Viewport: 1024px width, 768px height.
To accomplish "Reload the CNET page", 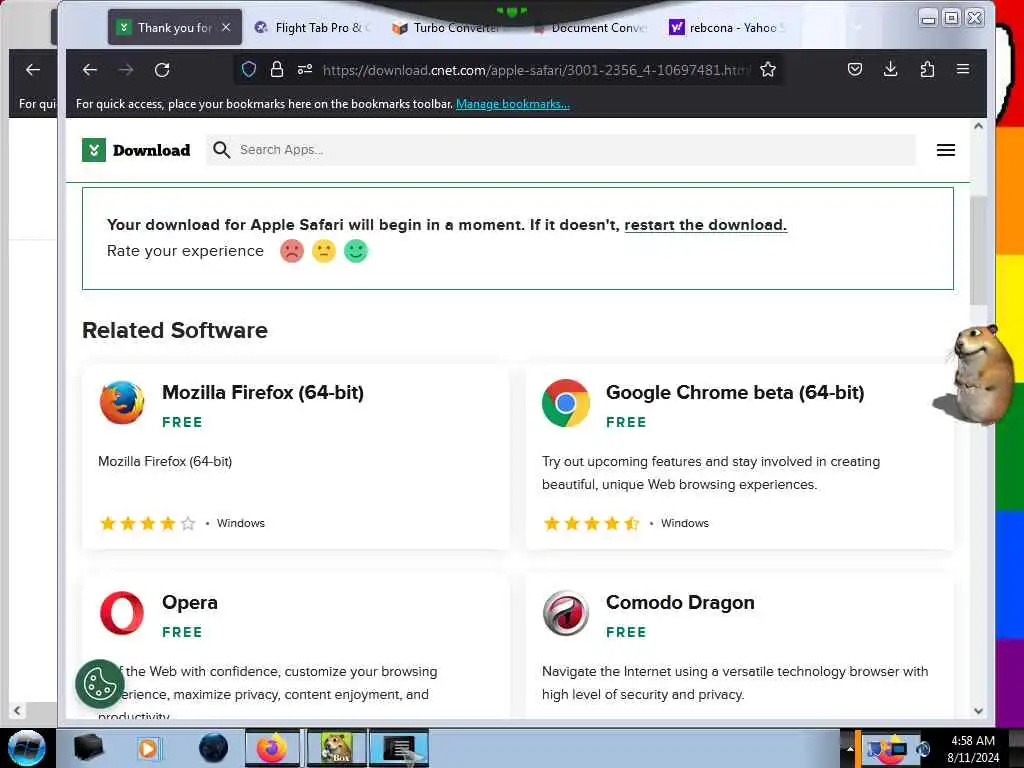I will (x=162, y=70).
